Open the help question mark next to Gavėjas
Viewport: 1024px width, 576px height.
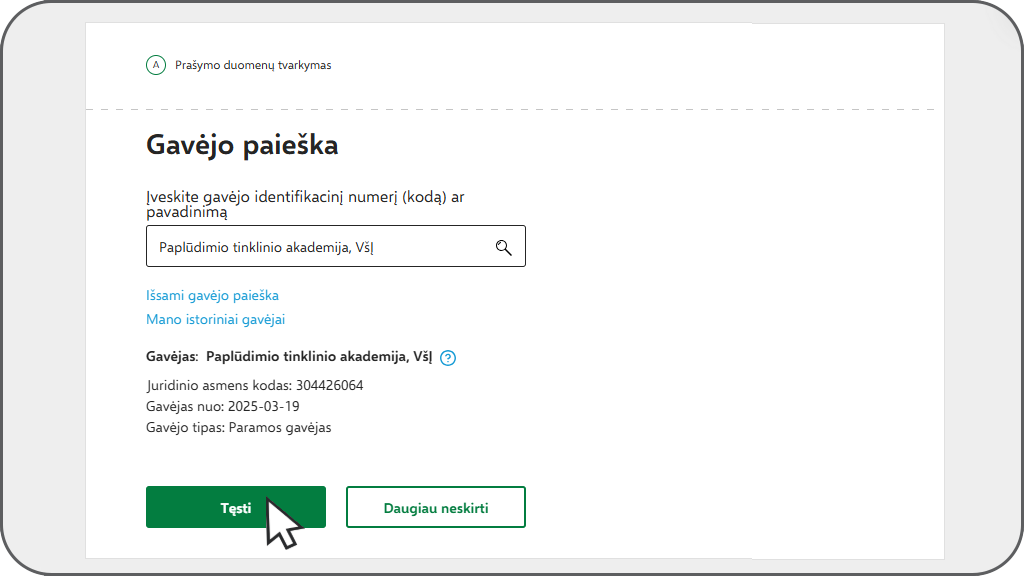tap(448, 358)
